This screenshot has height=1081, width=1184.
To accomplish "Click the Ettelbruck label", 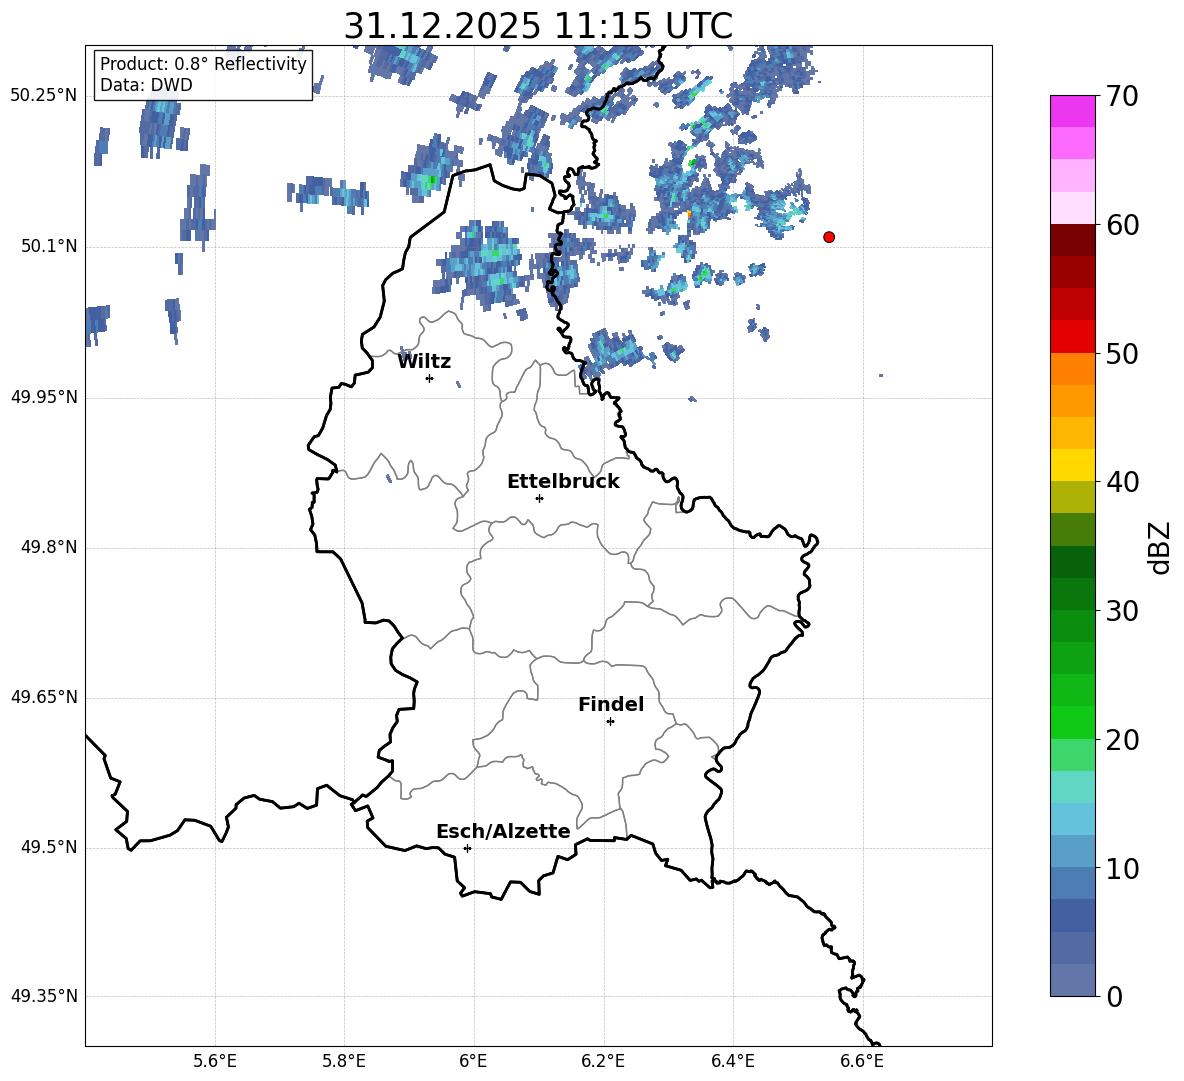I will coord(563,482).
